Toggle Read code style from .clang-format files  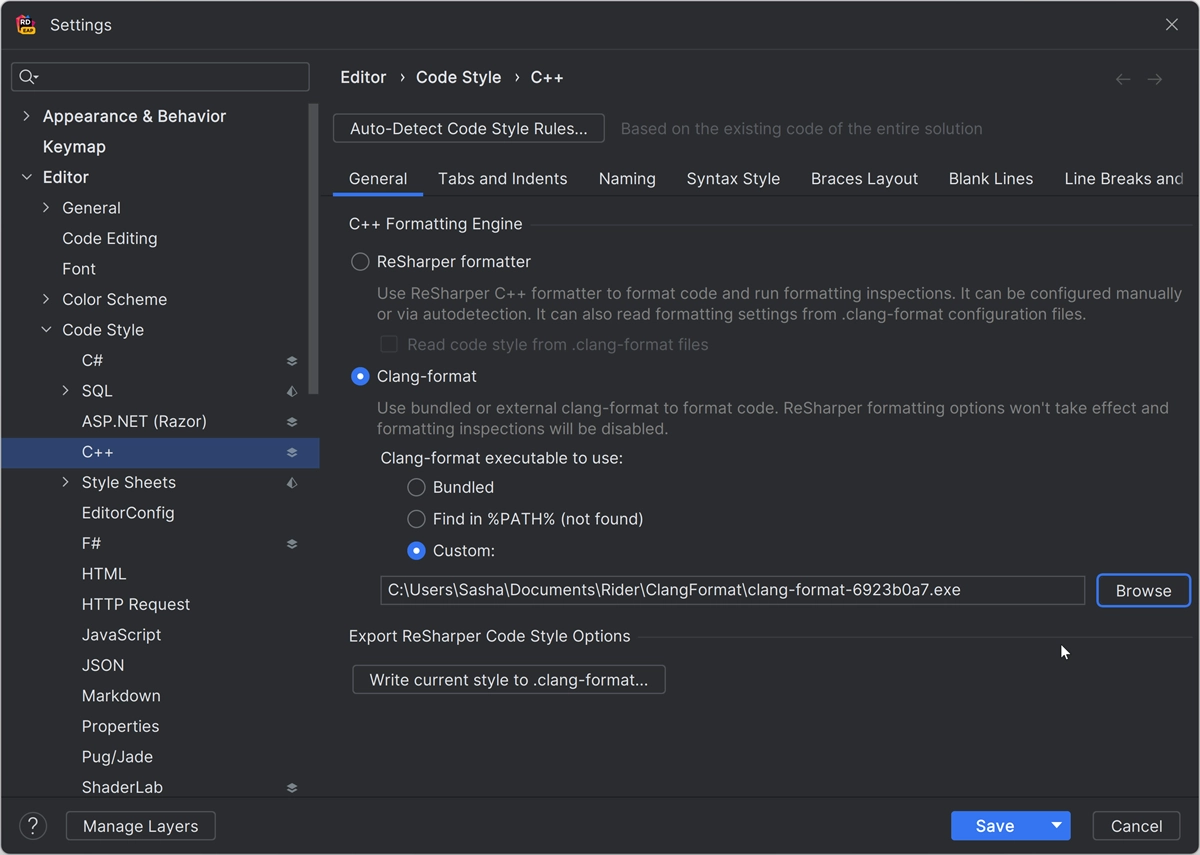(389, 345)
